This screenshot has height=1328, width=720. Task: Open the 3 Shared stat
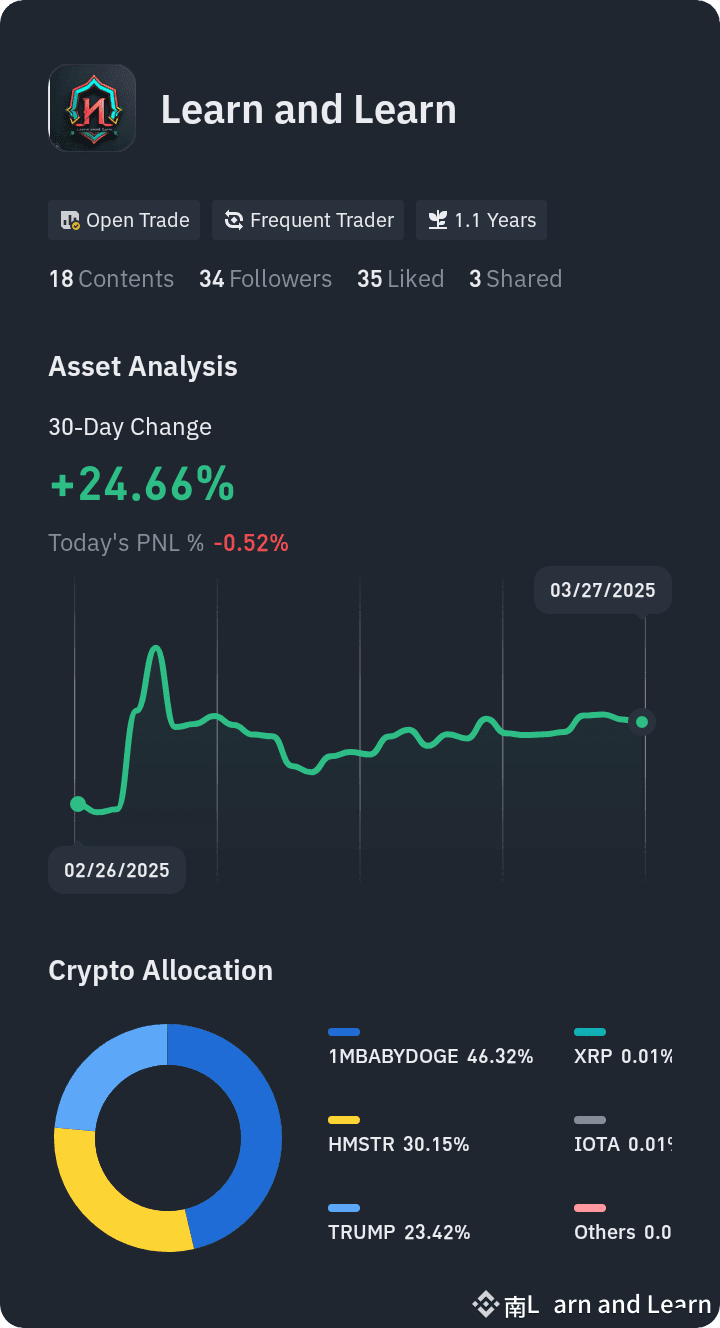[x=515, y=279]
